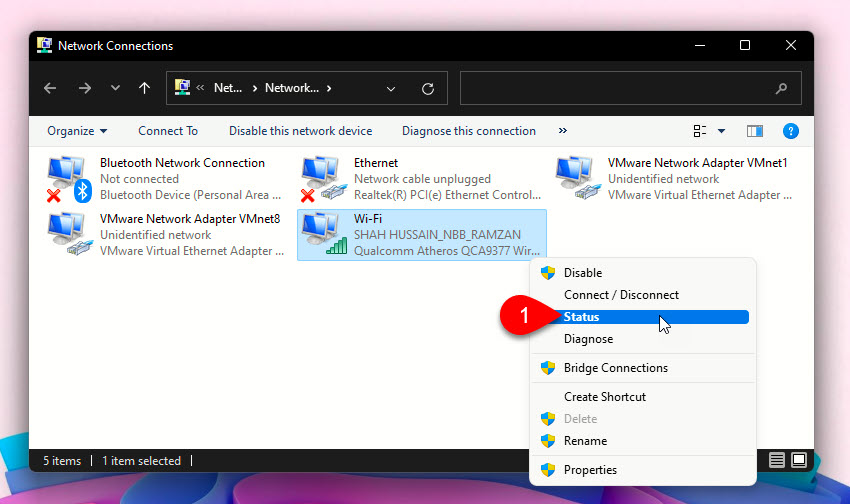Open the blue Help icon

tap(790, 131)
